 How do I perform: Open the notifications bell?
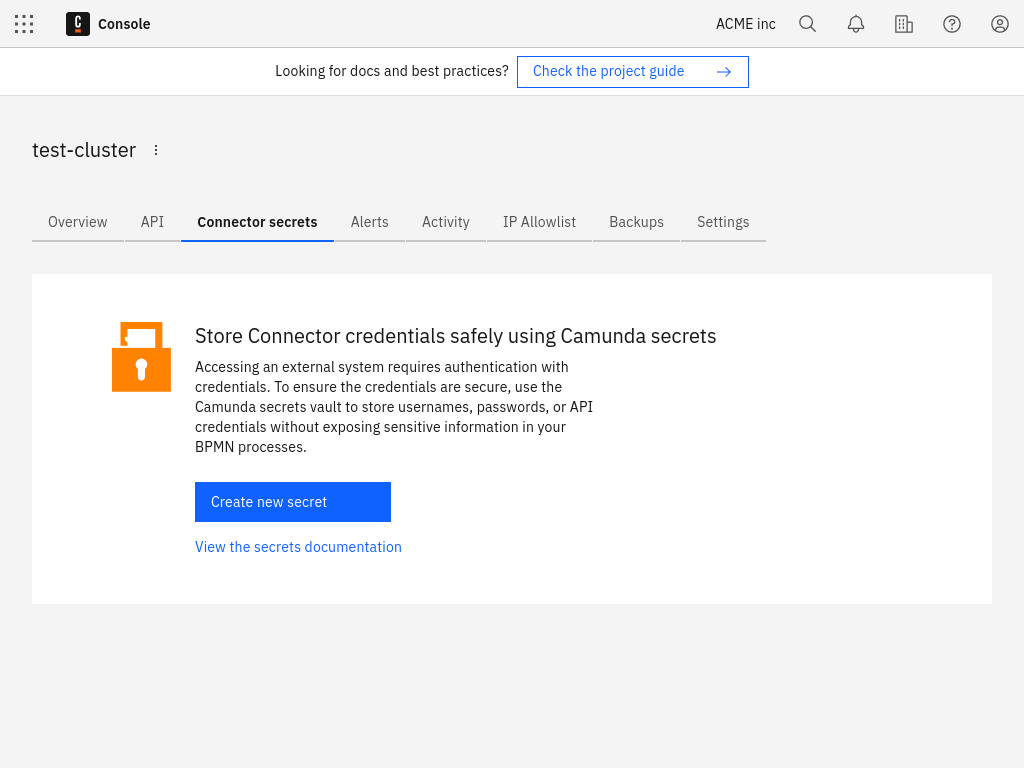856,24
